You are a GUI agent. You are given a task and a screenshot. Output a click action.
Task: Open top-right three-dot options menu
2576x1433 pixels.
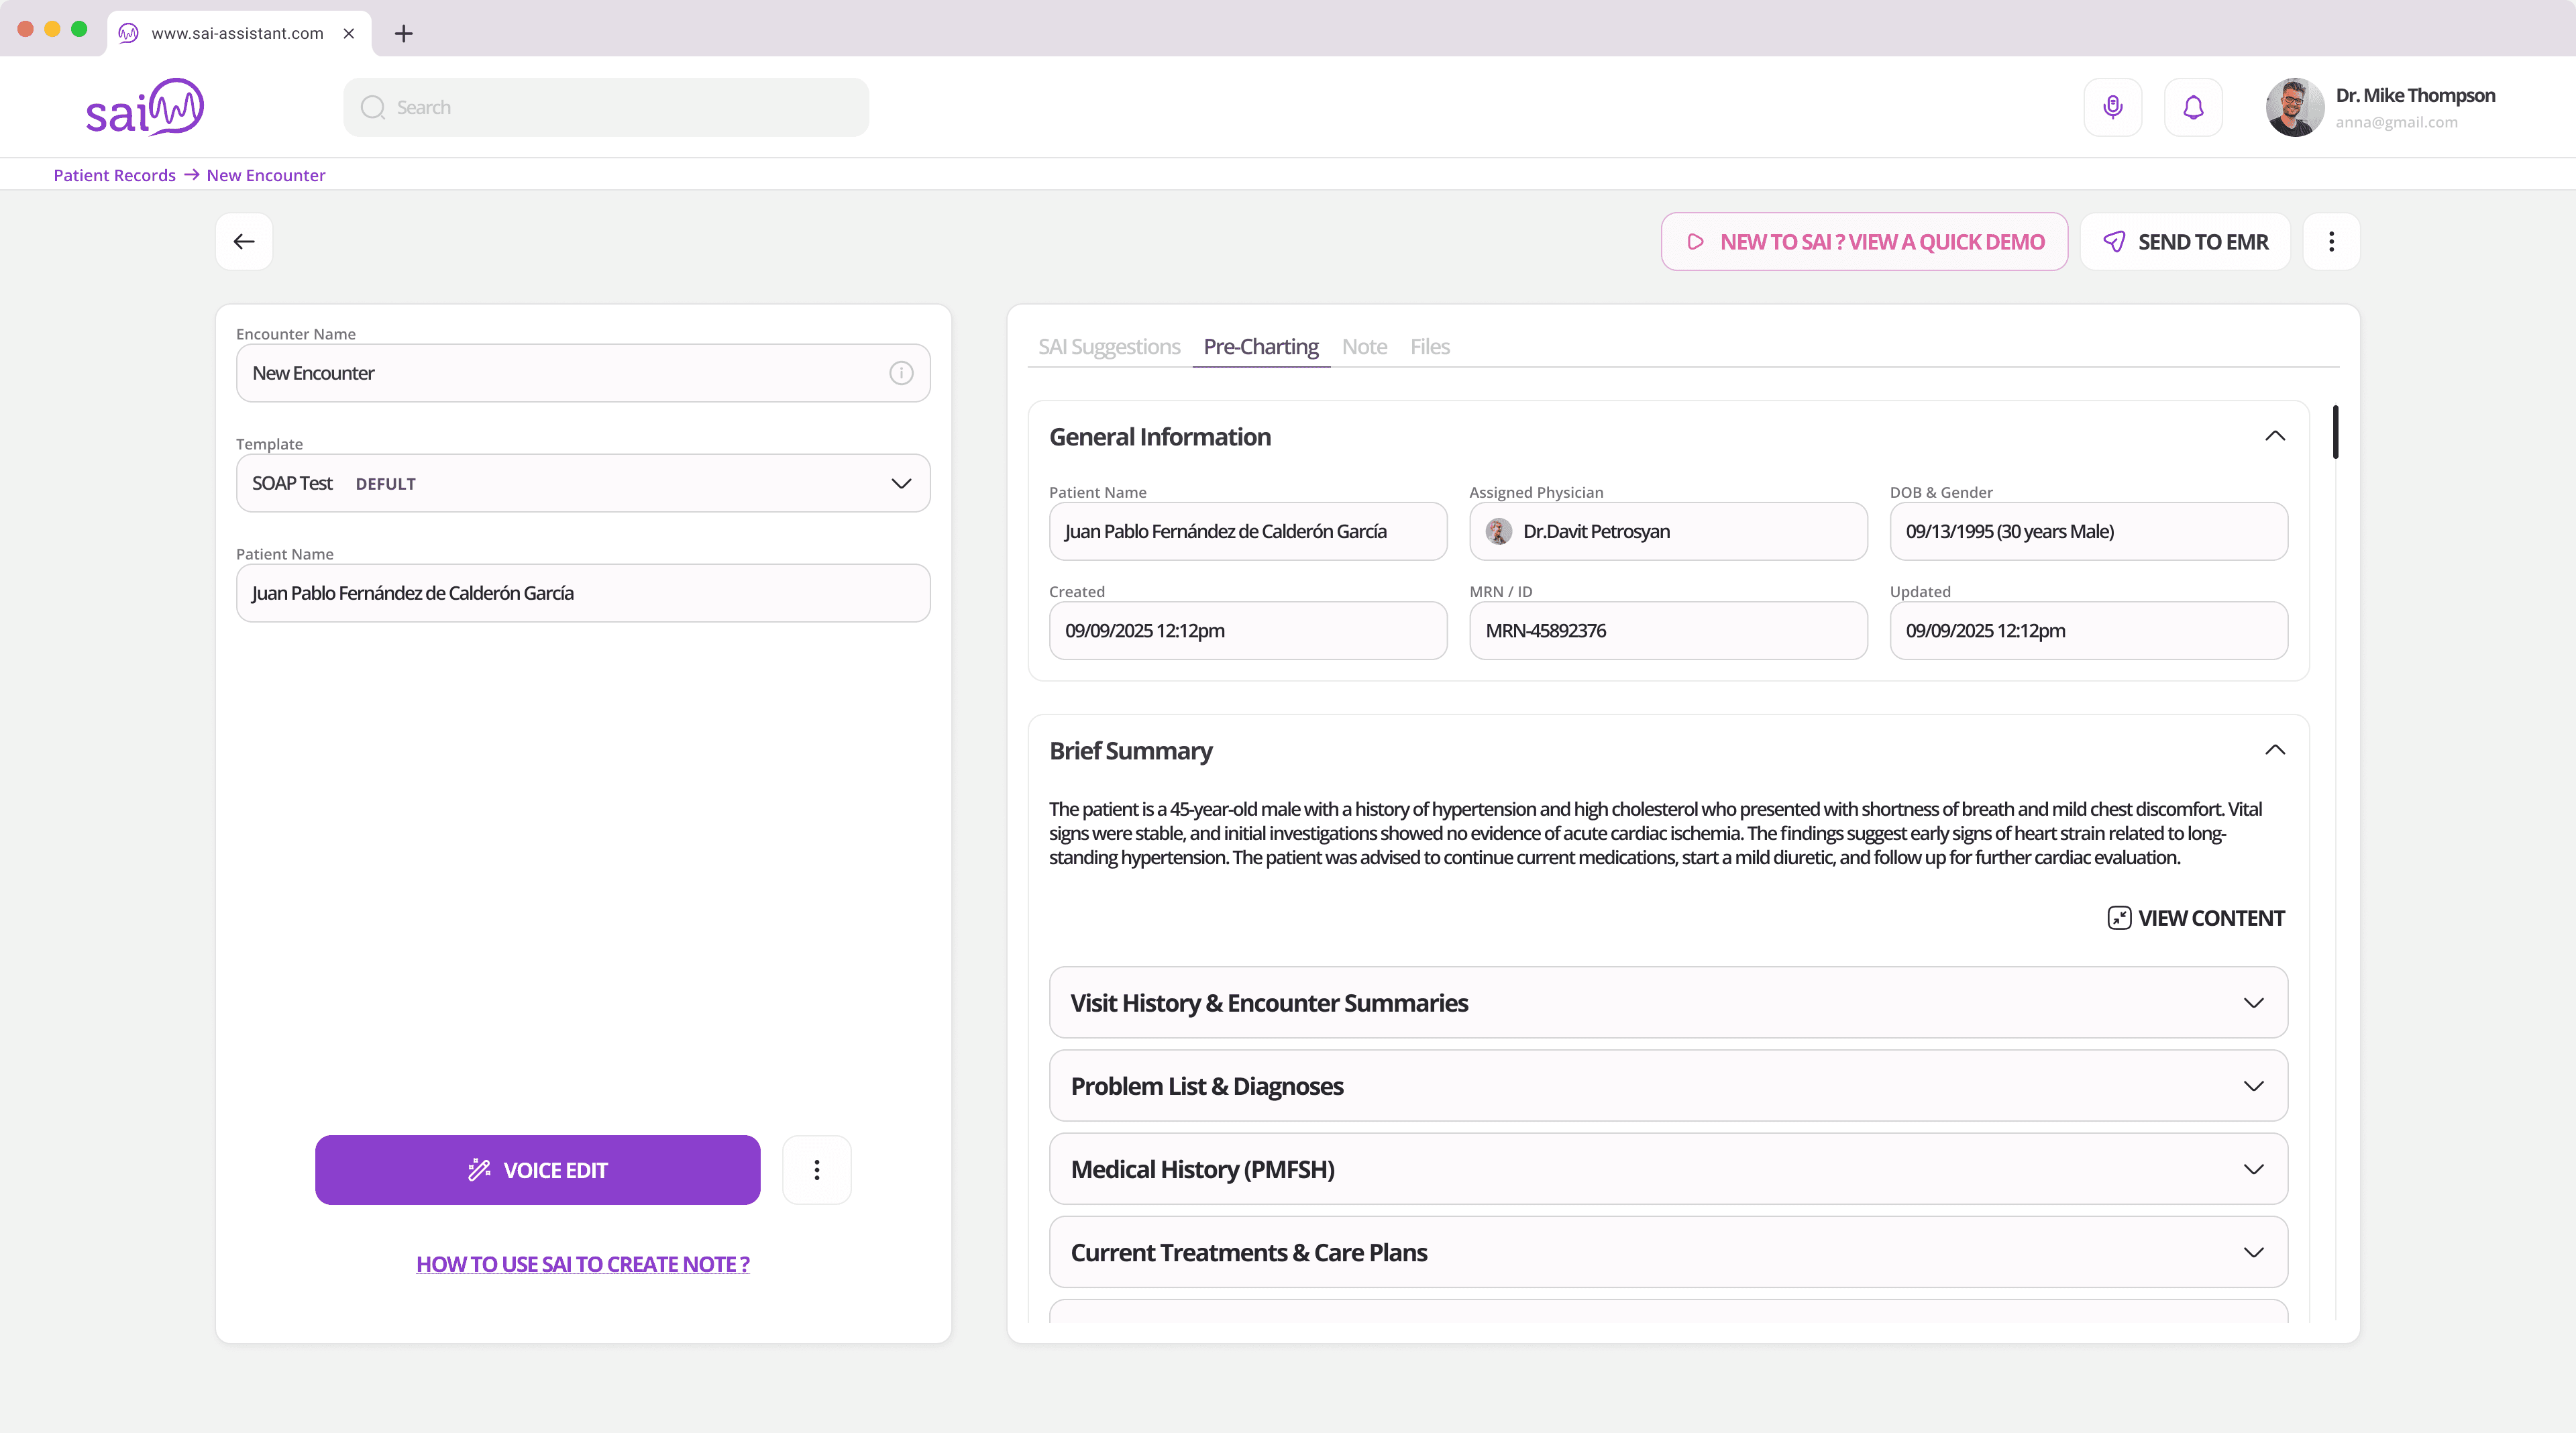[x=2331, y=241]
